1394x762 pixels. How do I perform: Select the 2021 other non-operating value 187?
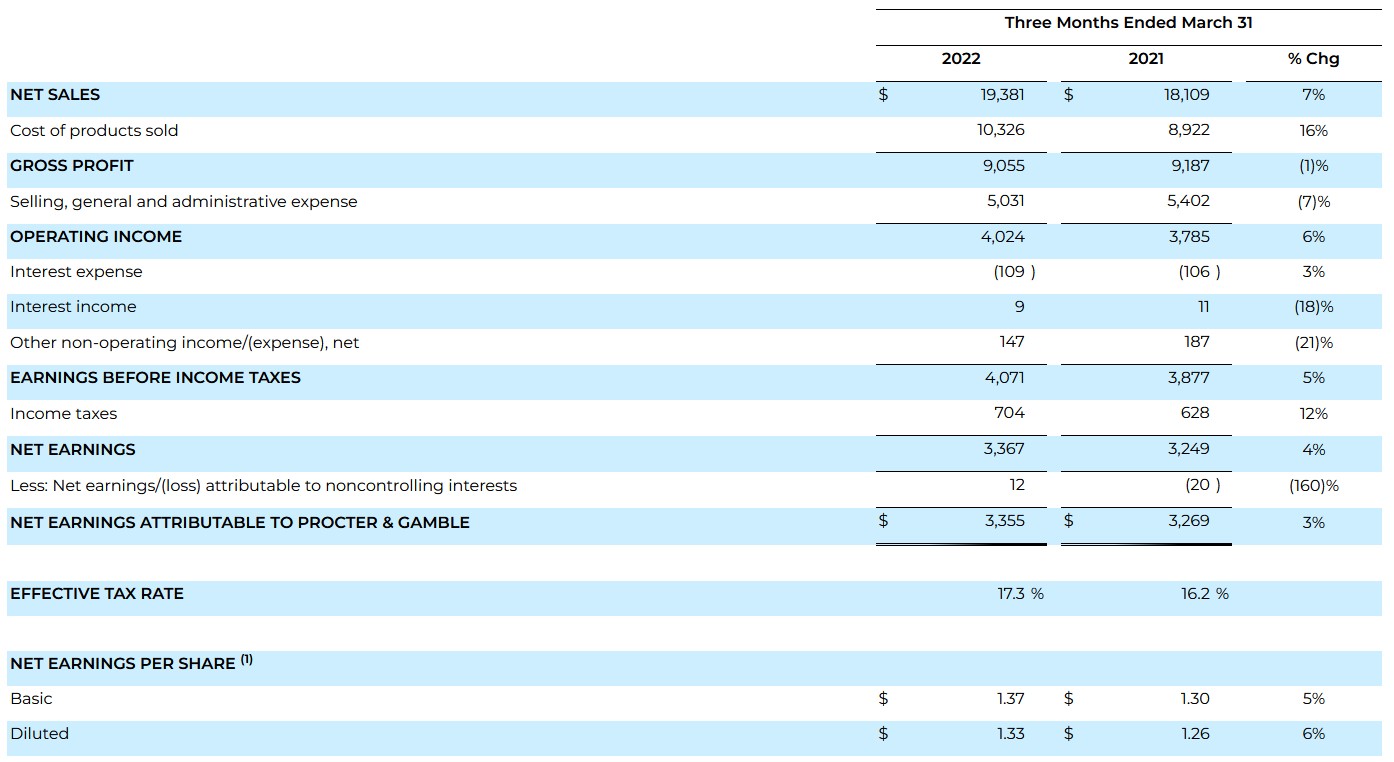1197,342
